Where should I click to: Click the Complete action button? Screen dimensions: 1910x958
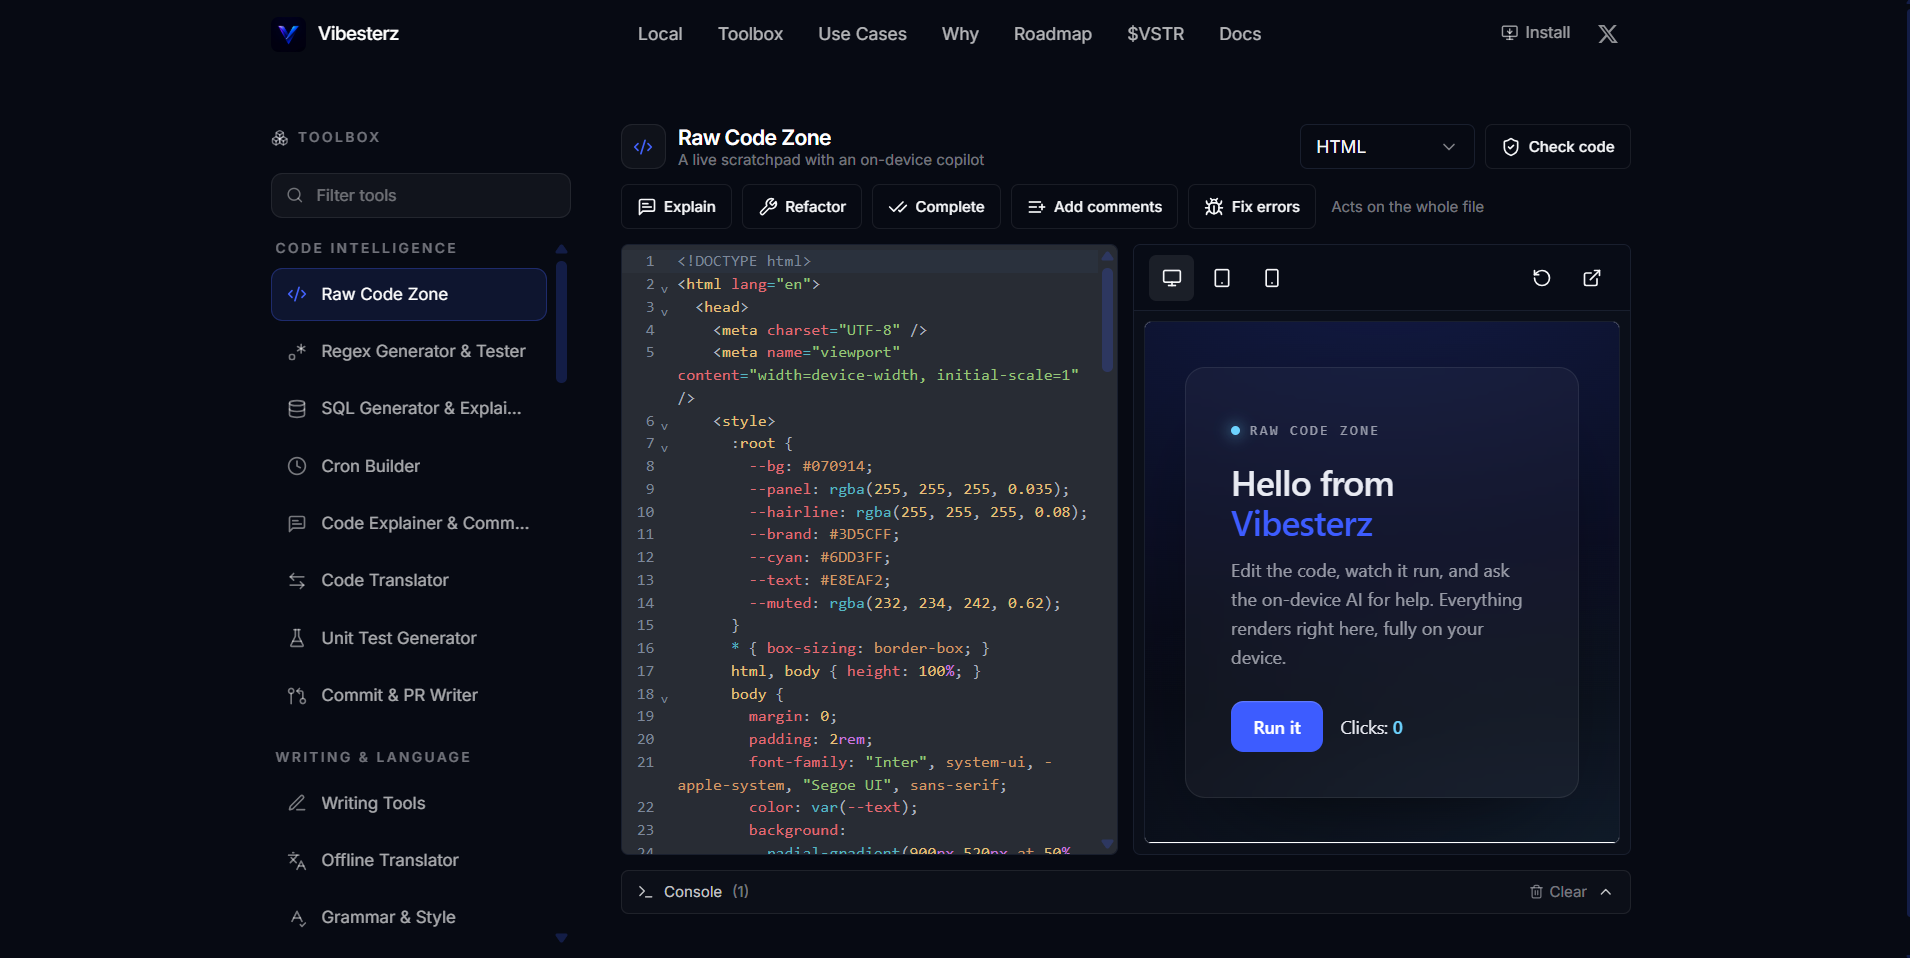[x=936, y=207]
